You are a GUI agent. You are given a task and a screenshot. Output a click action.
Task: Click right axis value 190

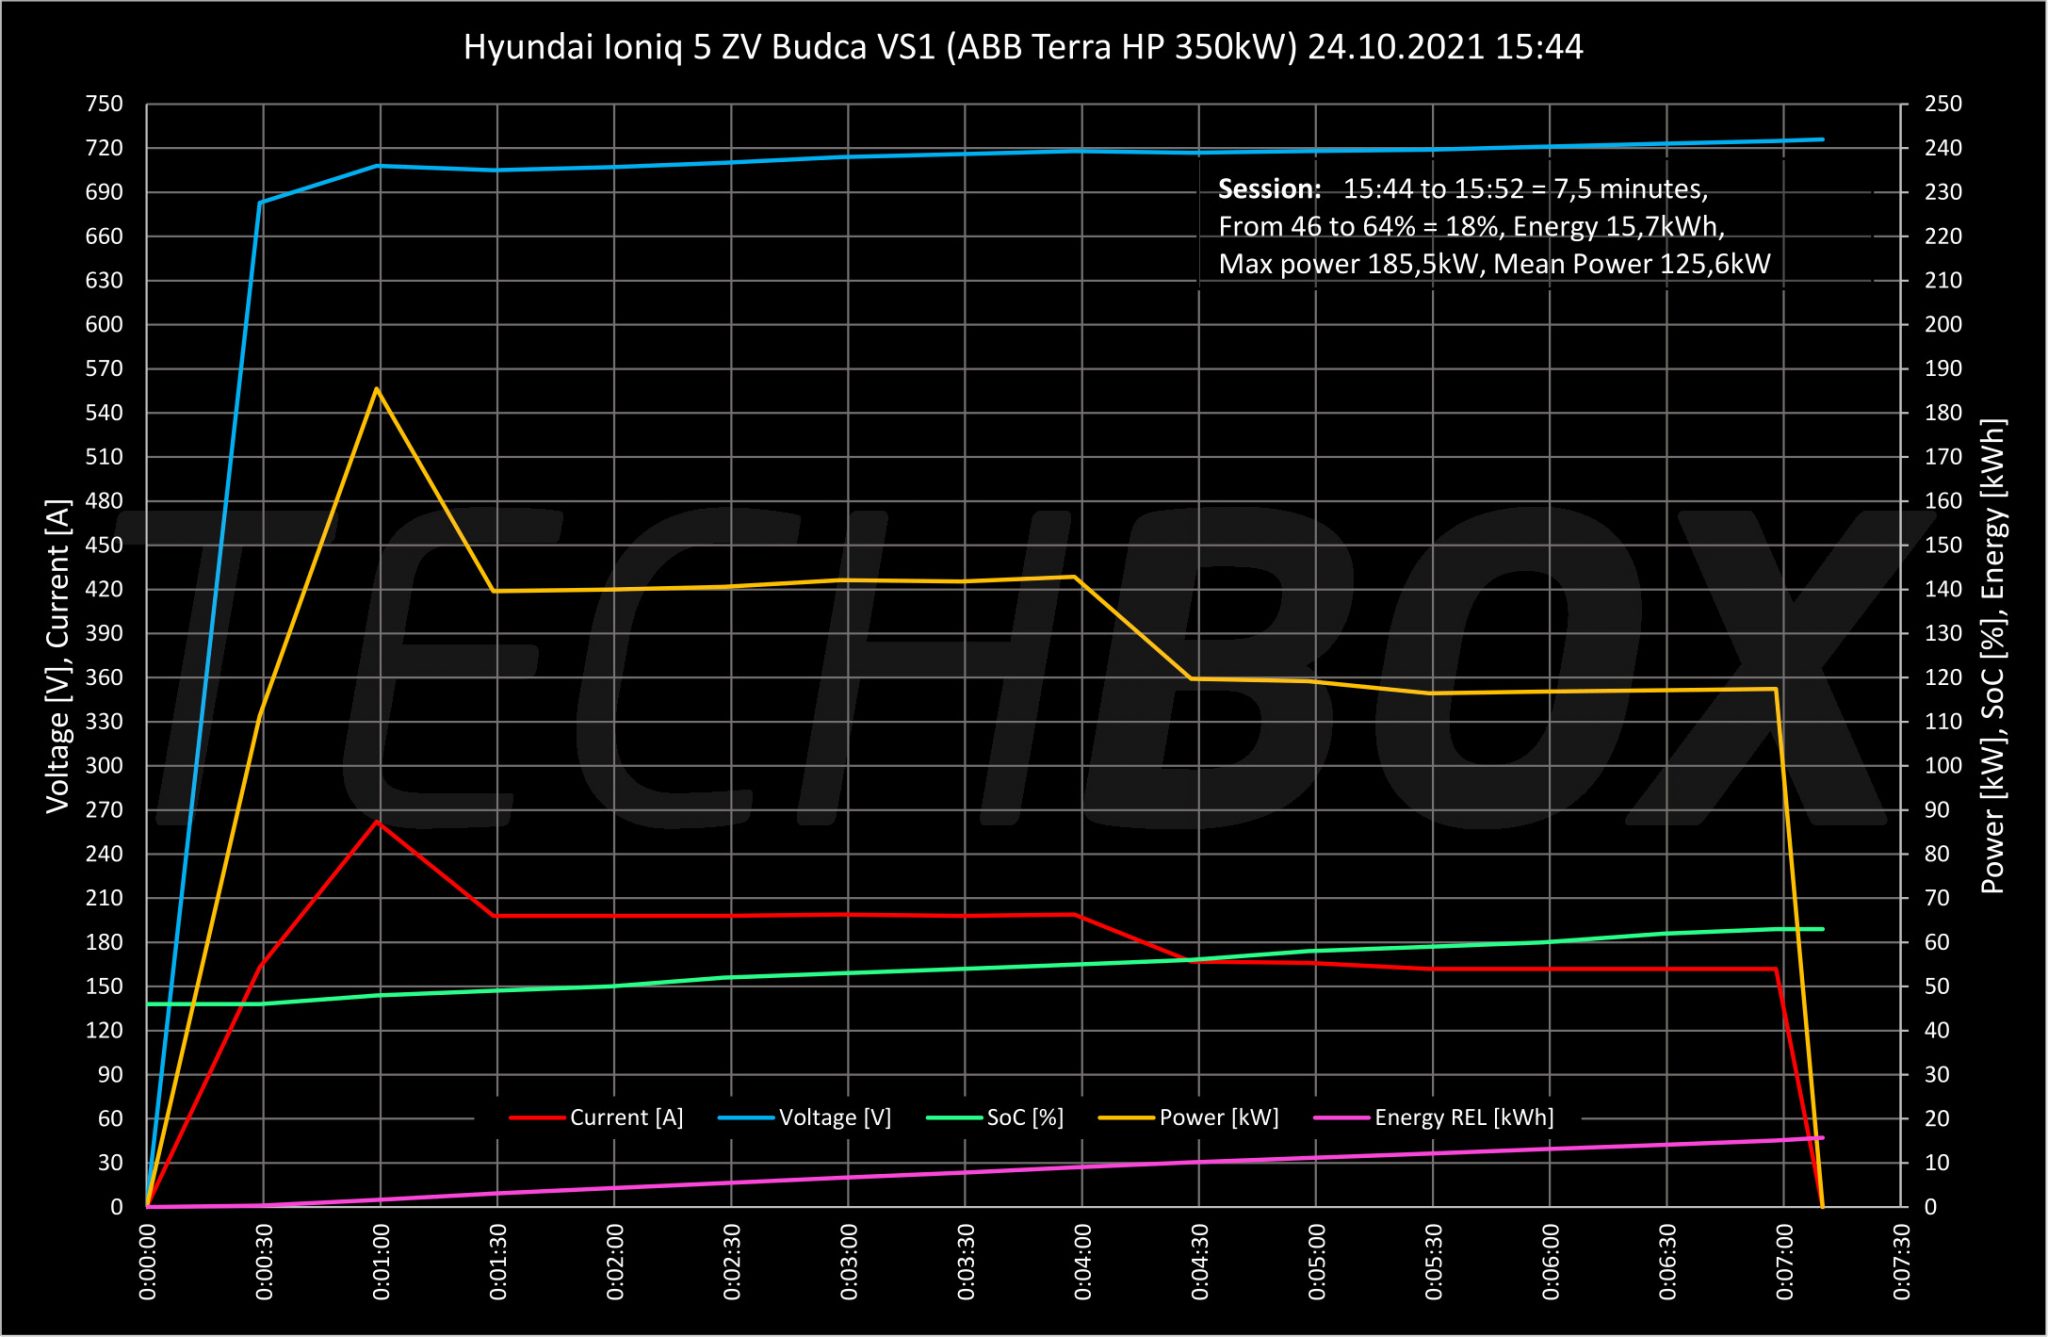pos(1943,369)
